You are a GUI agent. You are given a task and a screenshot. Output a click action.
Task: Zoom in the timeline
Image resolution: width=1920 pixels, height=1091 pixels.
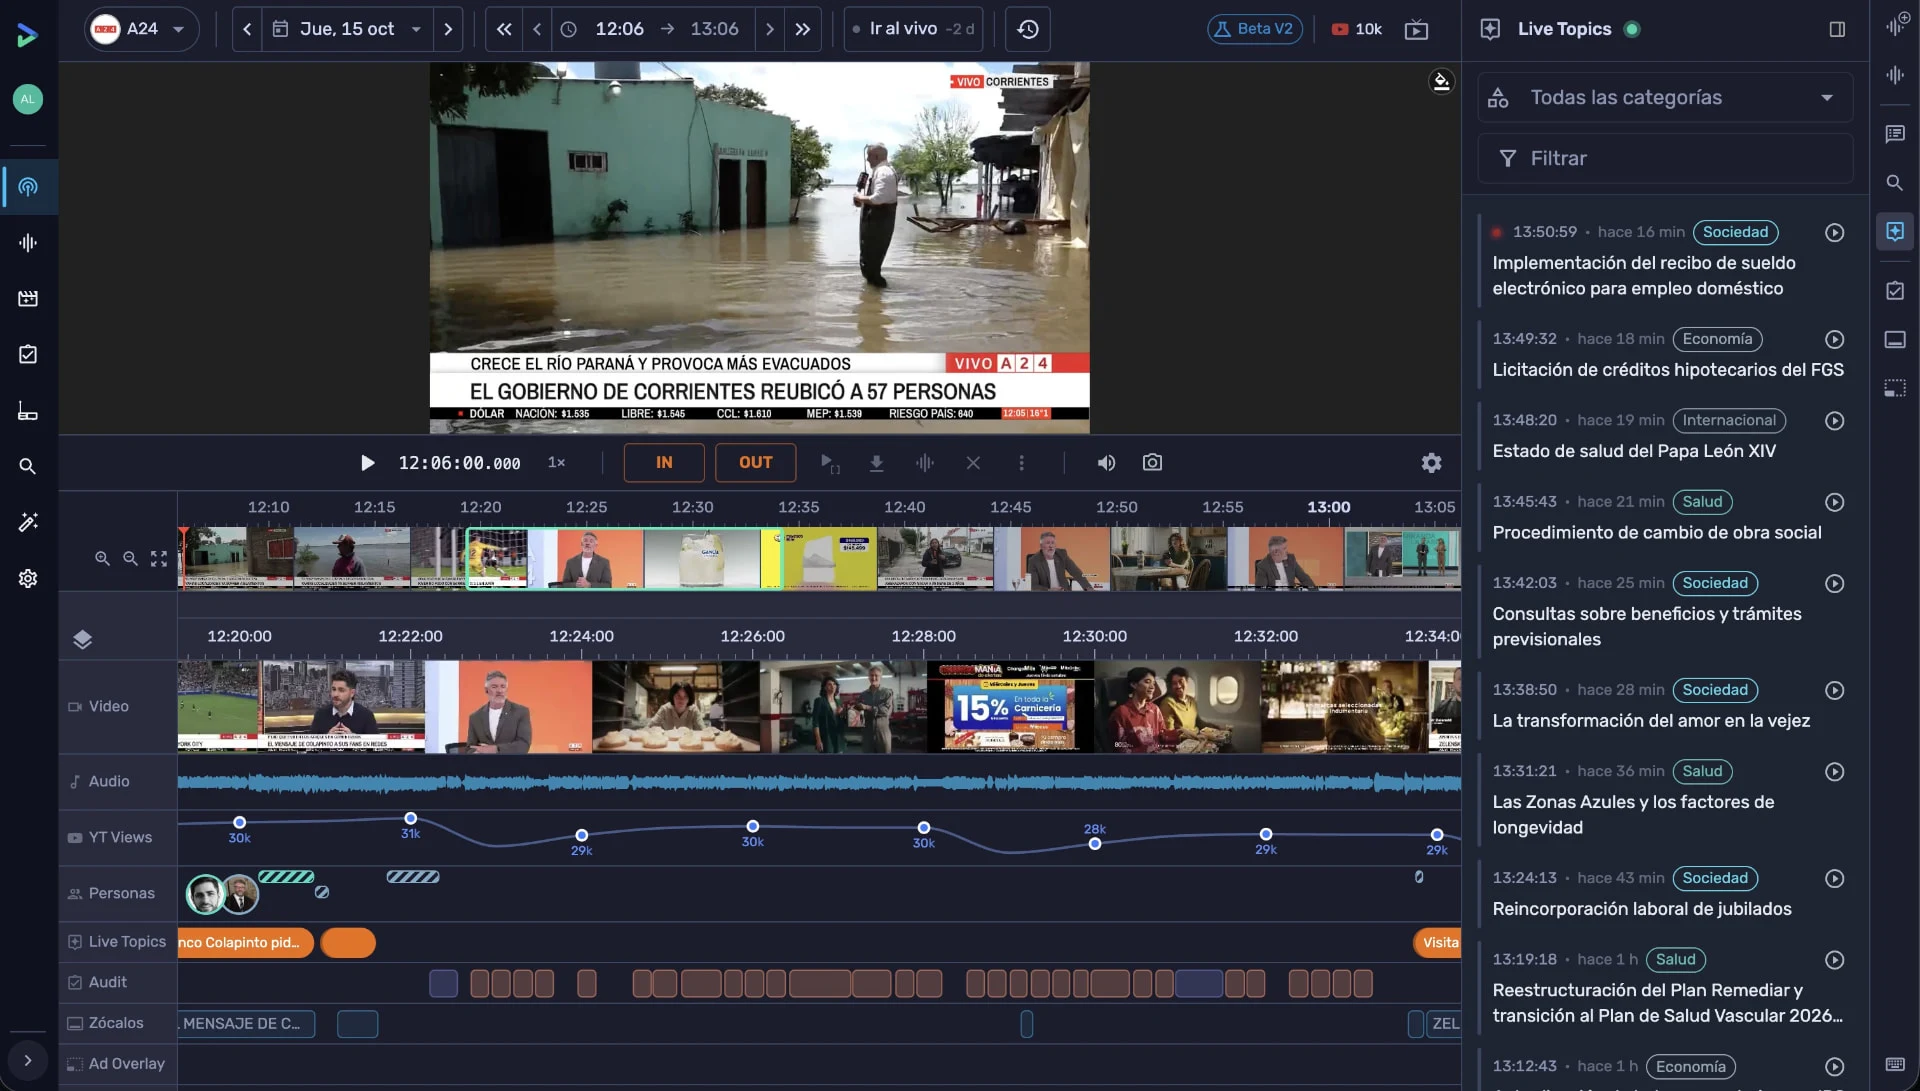(102, 559)
